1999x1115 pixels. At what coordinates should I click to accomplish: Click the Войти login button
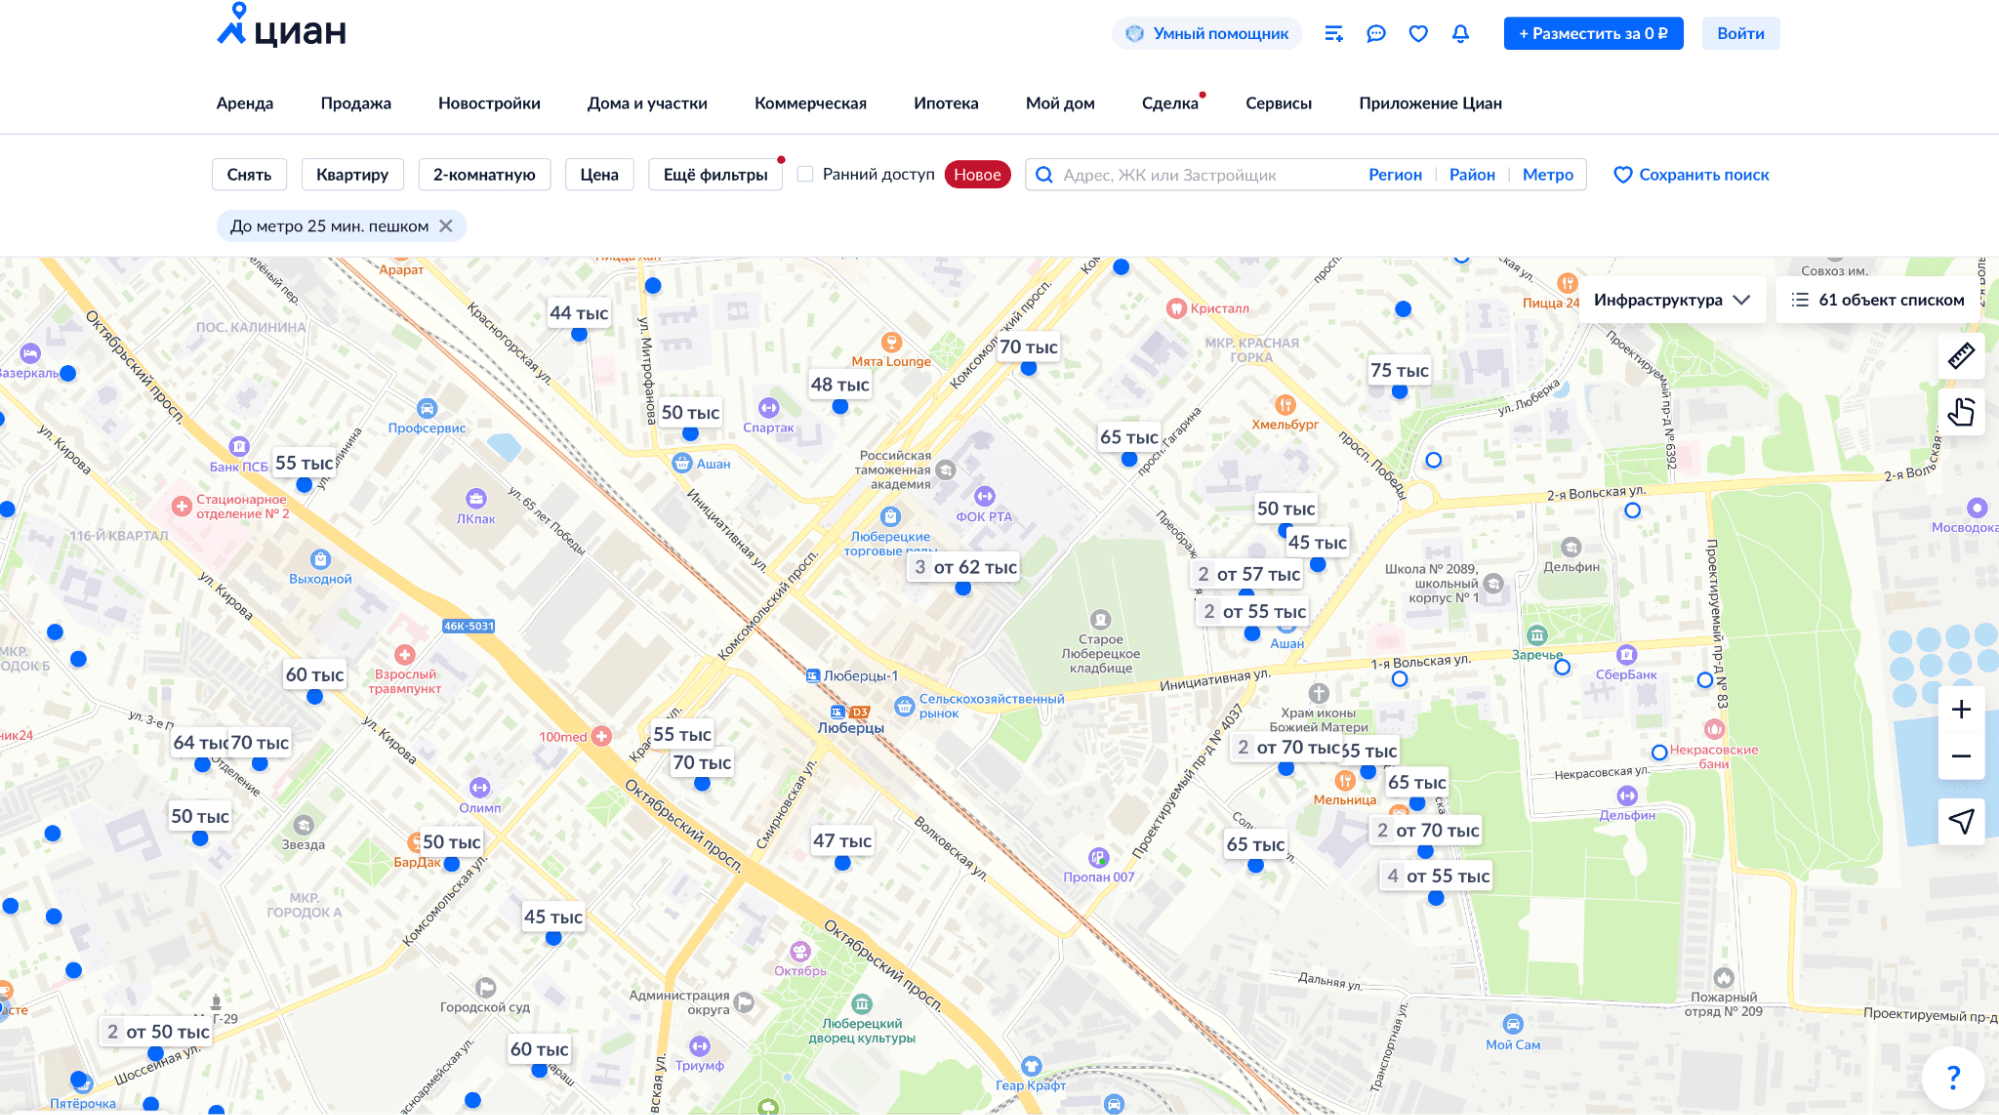[1740, 33]
